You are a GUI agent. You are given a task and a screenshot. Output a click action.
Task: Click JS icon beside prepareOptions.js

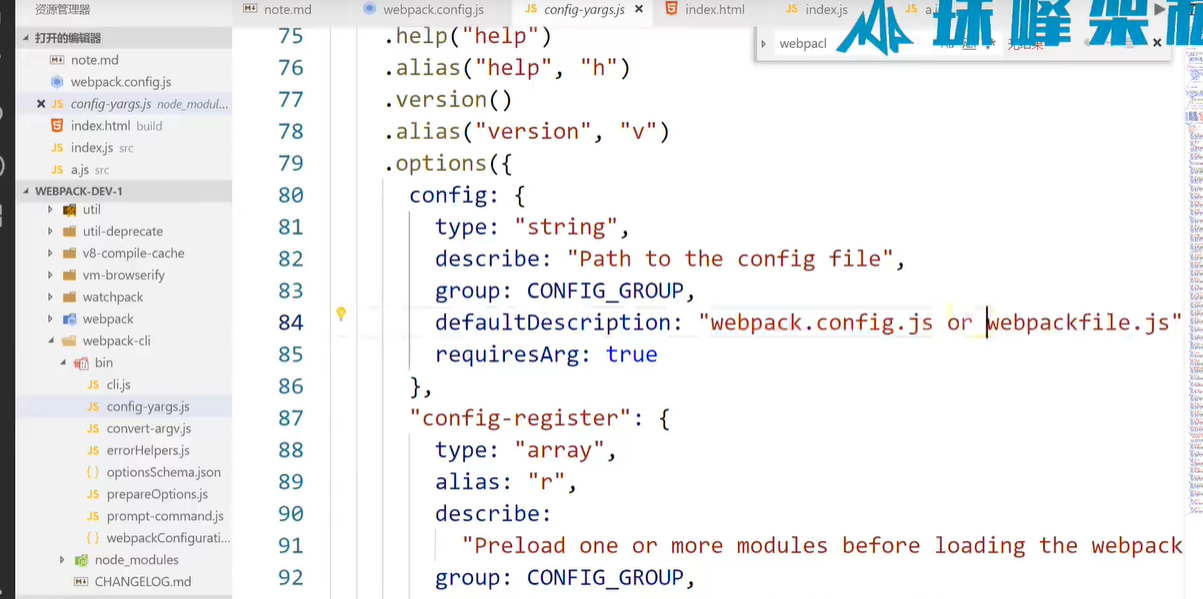click(93, 494)
